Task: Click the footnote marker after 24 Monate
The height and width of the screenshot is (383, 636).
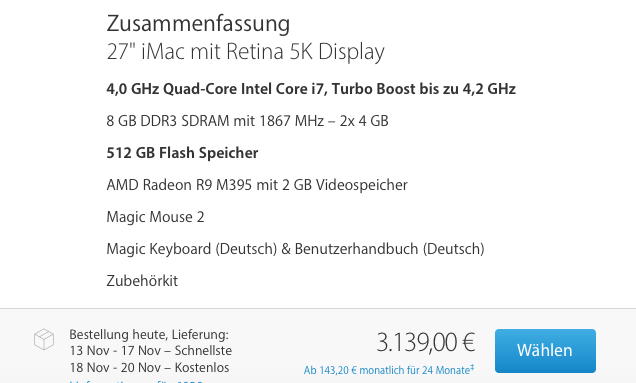Action: [x=472, y=367]
